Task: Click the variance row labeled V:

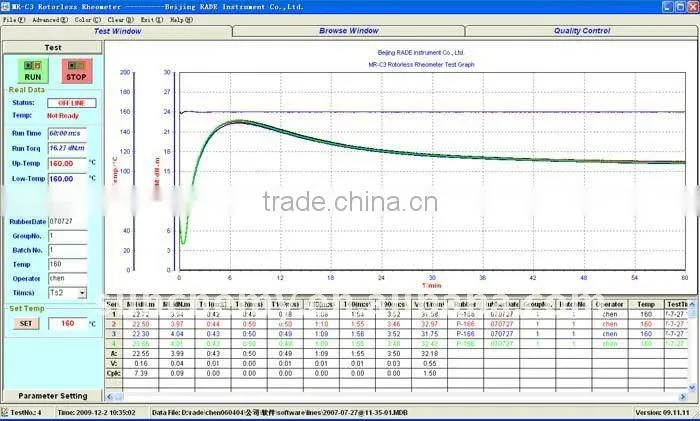Action: pos(113,363)
